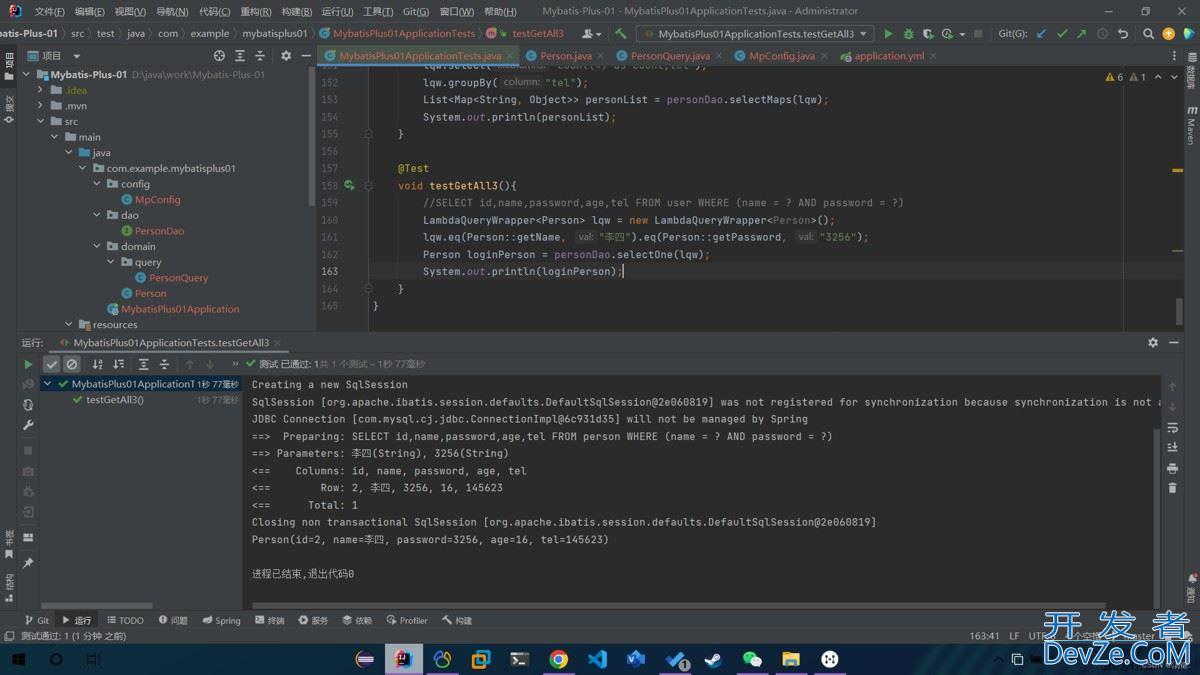Open Chrome from the Windows taskbar
The image size is (1200, 675).
(x=559, y=659)
